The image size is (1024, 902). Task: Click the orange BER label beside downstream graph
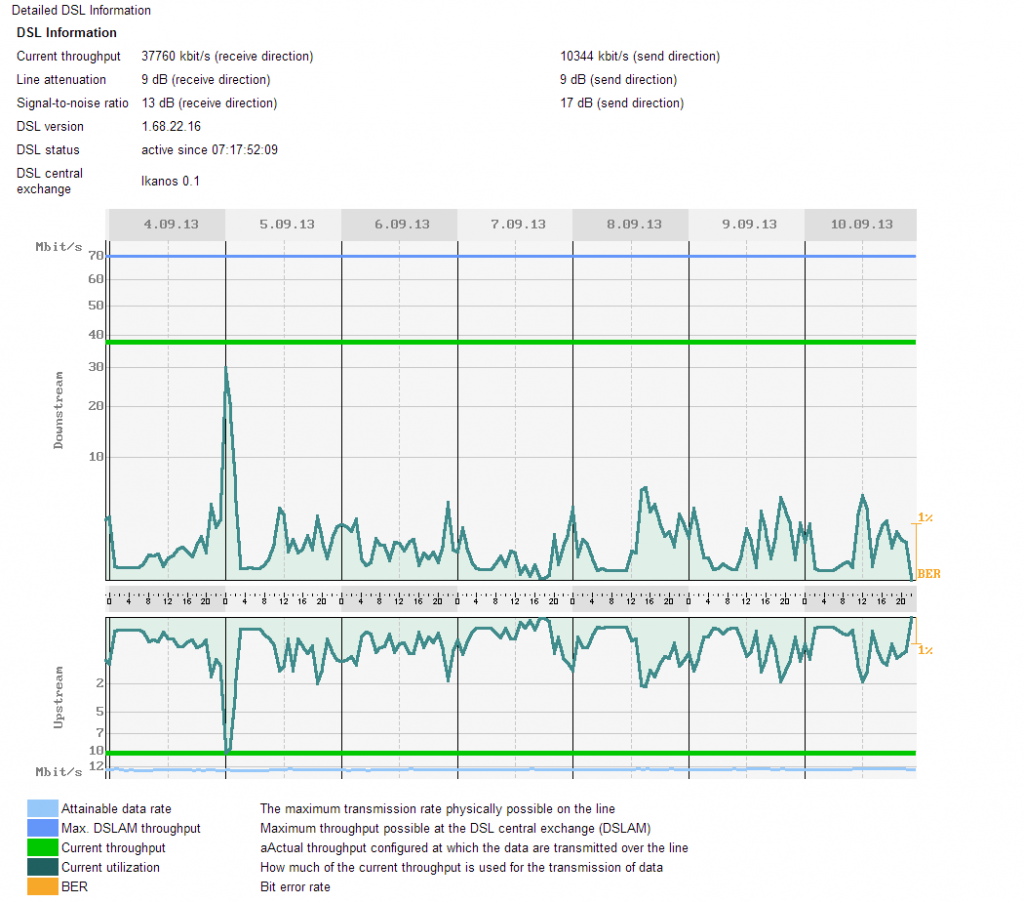(x=928, y=574)
